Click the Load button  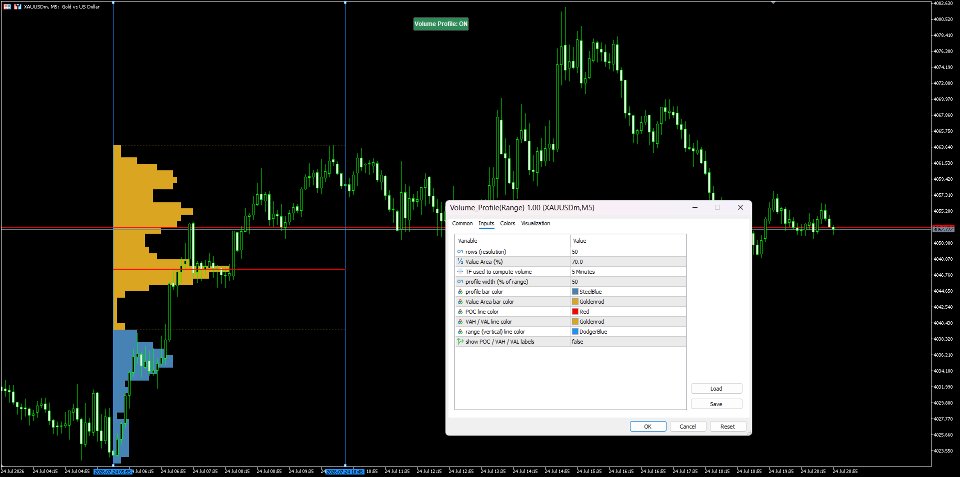tap(716, 389)
